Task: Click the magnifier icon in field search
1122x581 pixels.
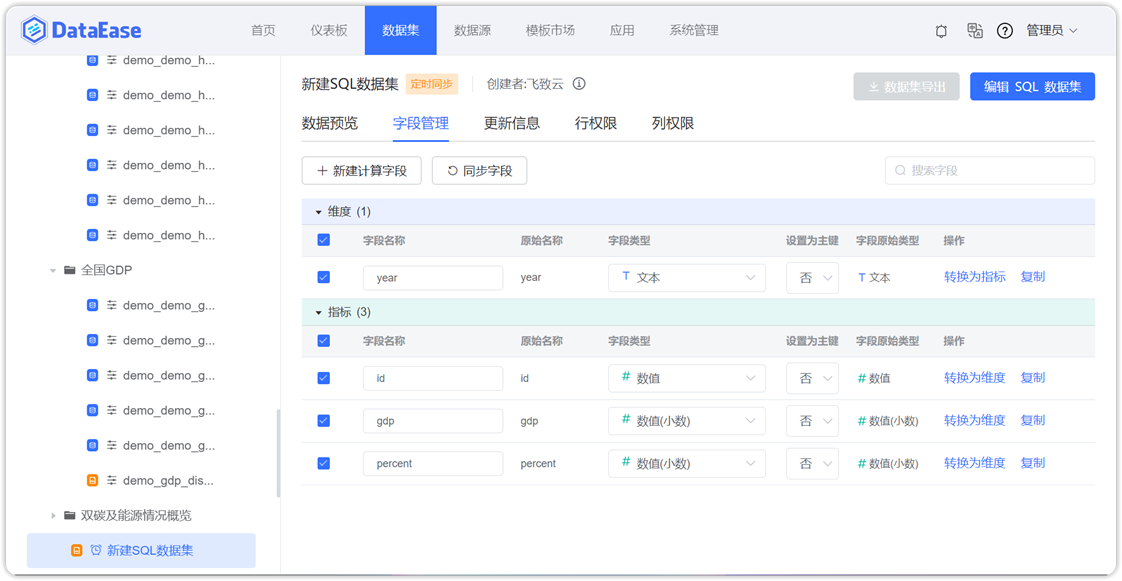Action: point(900,170)
